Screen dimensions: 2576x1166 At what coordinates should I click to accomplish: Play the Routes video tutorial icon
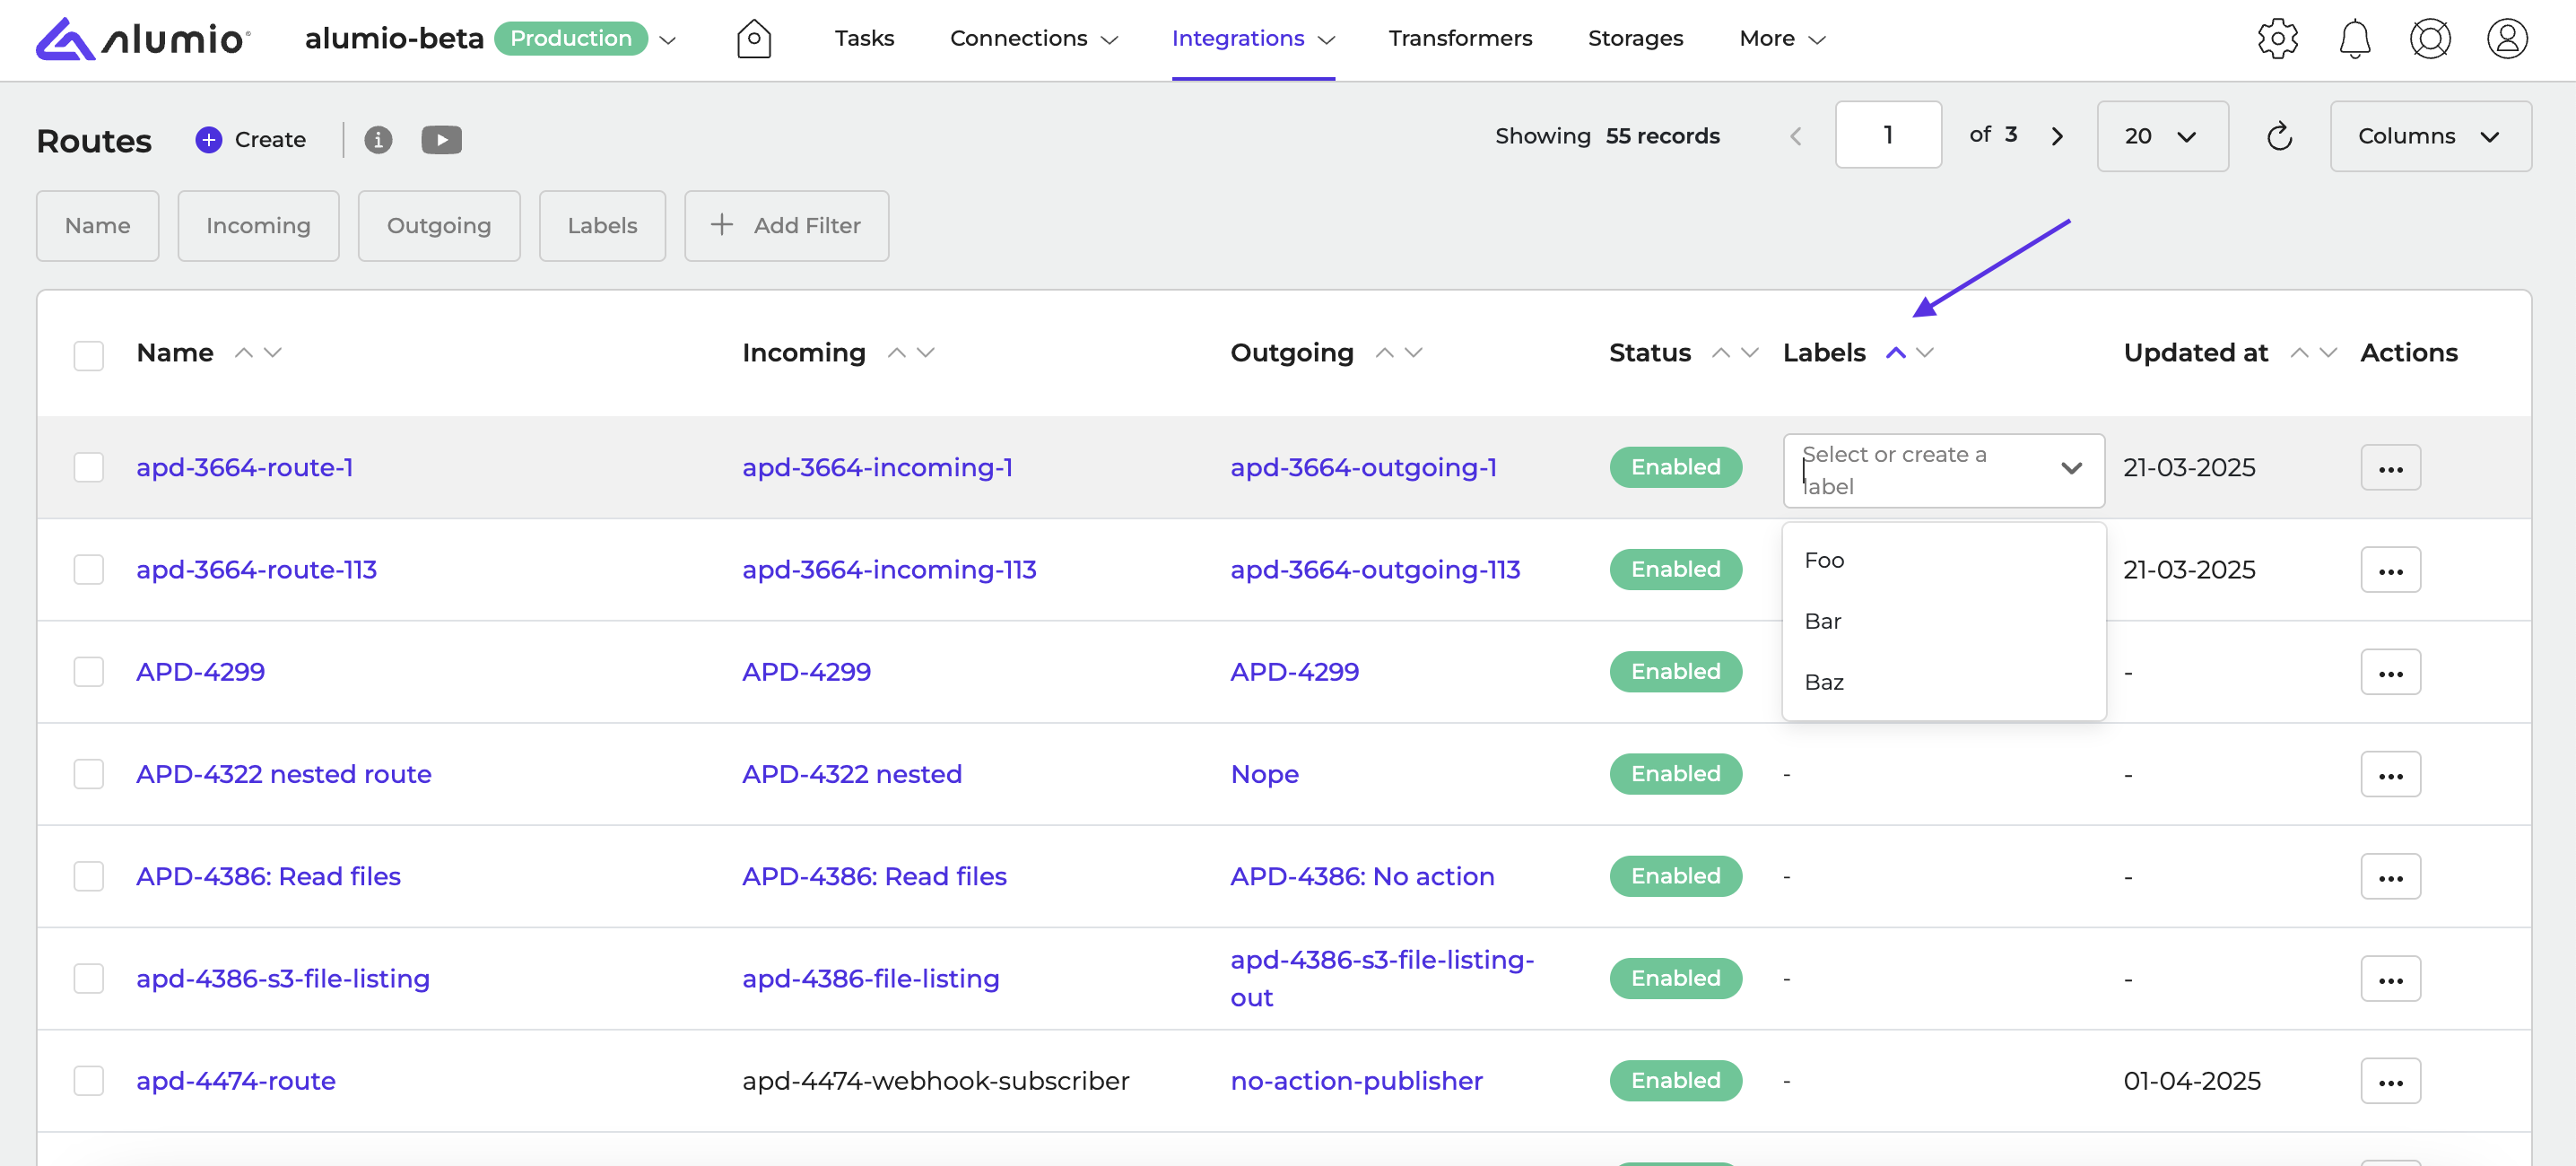point(441,140)
